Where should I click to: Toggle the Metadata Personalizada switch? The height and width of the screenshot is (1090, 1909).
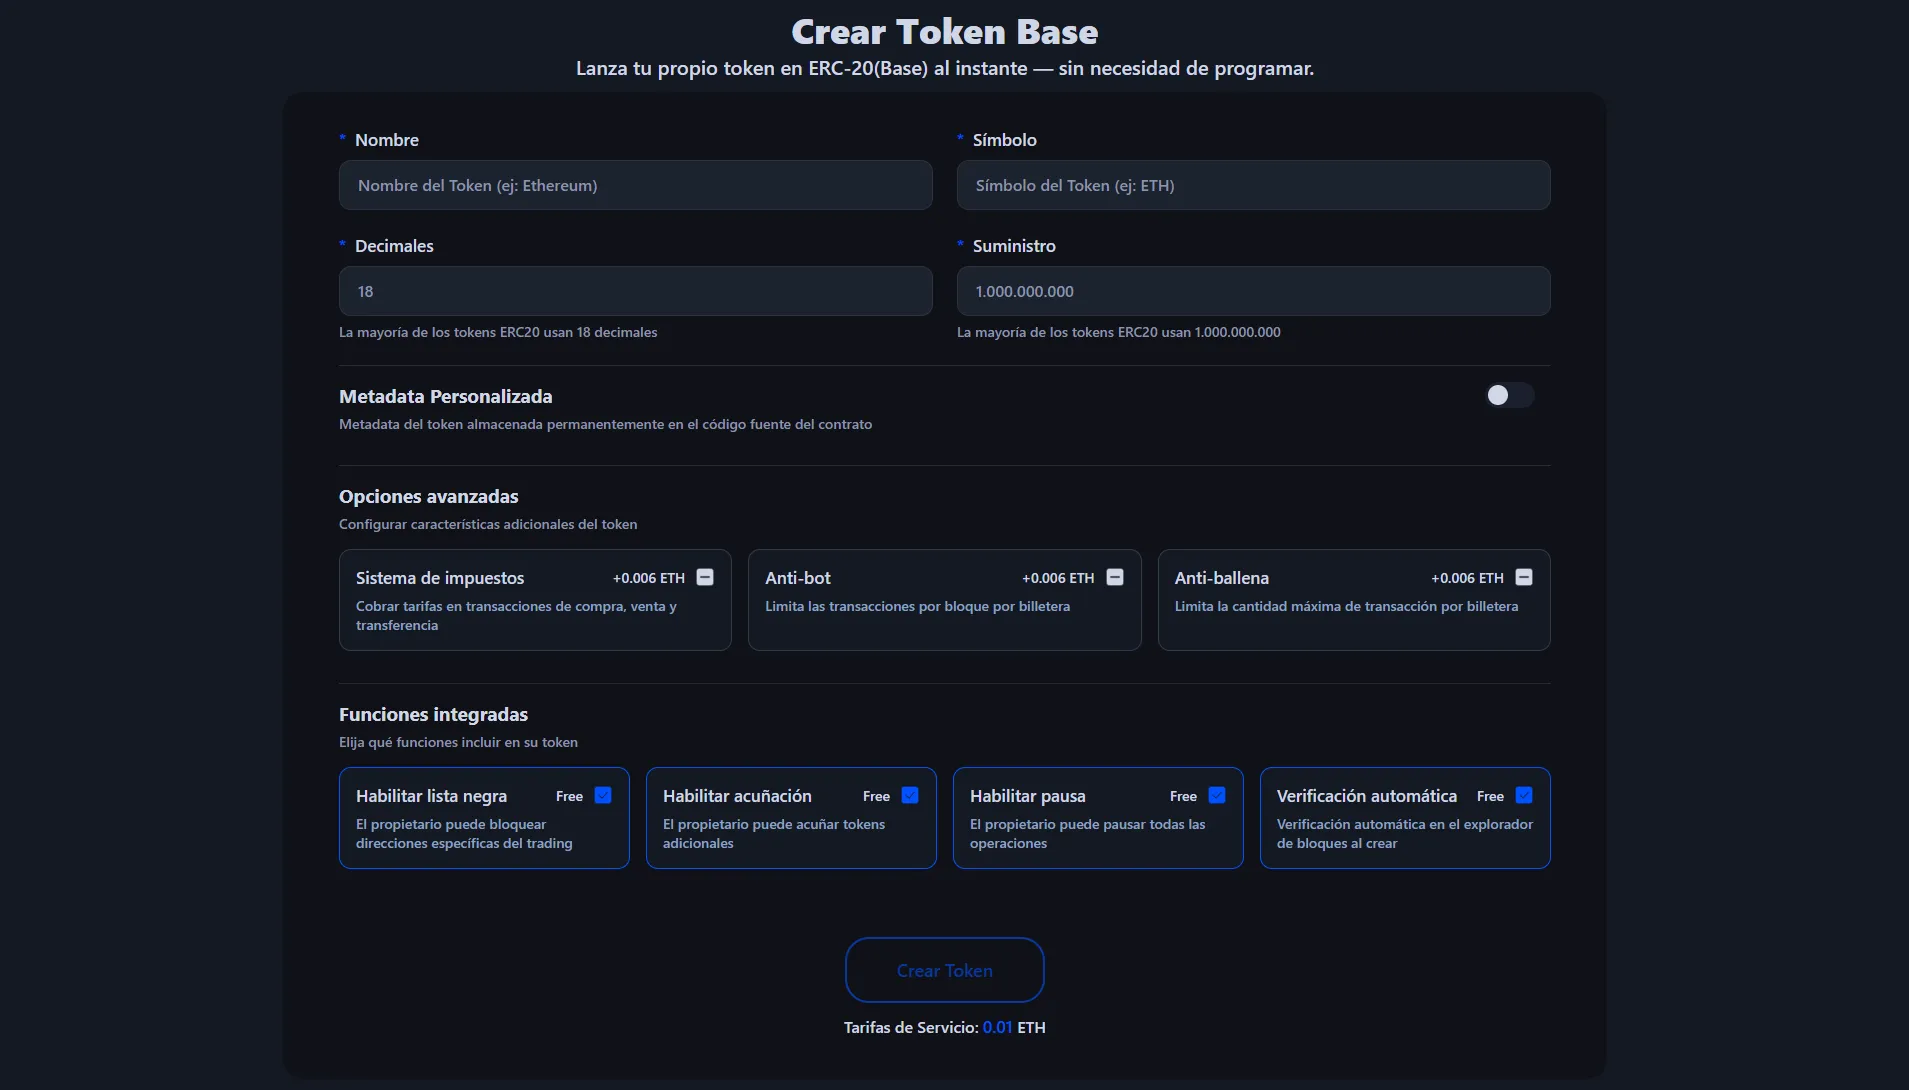(x=1508, y=396)
